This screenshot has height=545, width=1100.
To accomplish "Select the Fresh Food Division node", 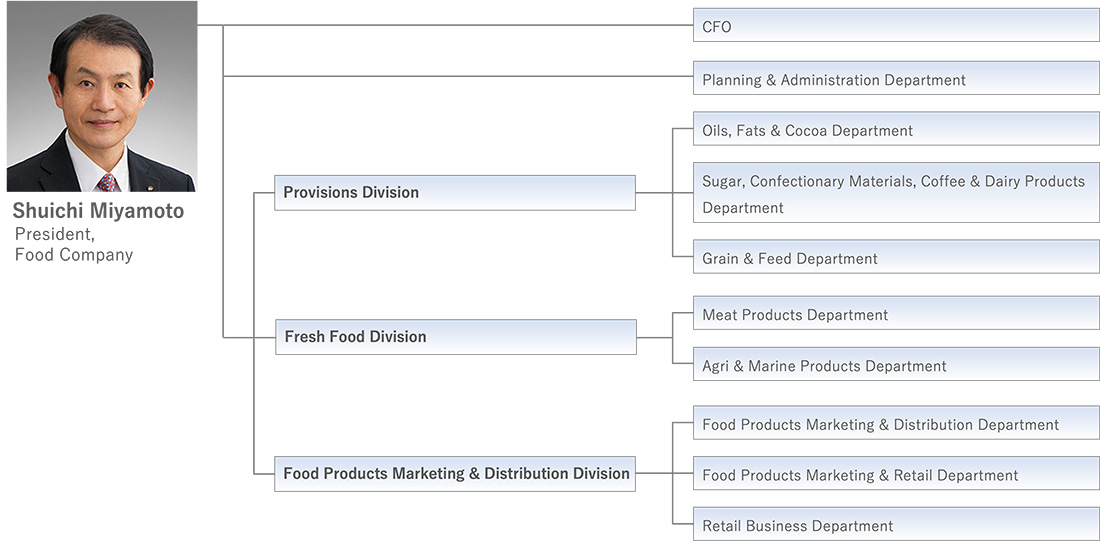I will point(455,337).
